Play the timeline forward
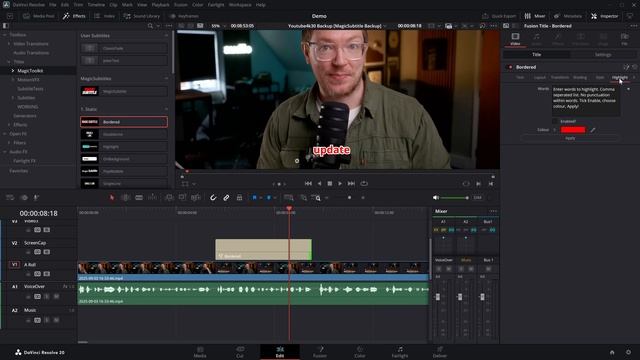 coord(340,184)
